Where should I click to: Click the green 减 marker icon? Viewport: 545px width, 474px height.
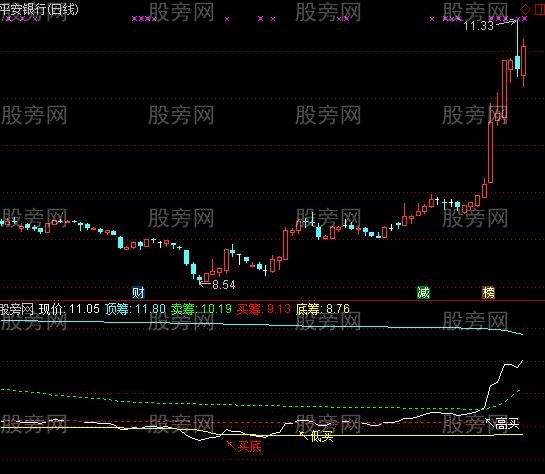423,293
